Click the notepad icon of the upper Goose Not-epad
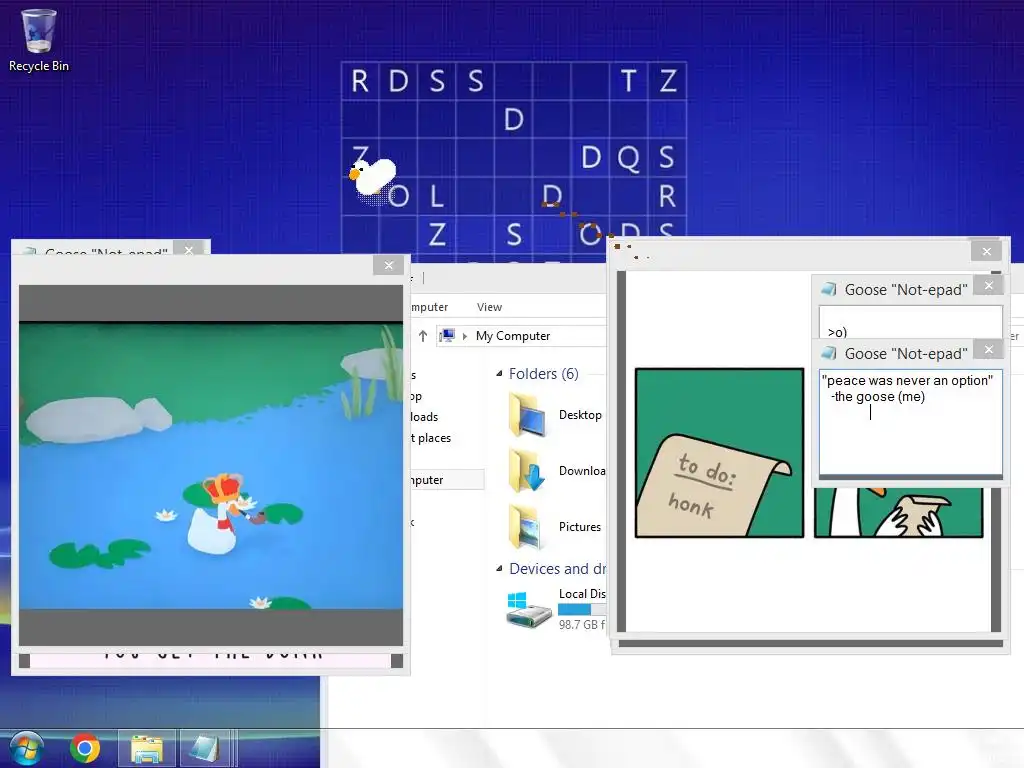The width and height of the screenshot is (1024, 768). 829,289
